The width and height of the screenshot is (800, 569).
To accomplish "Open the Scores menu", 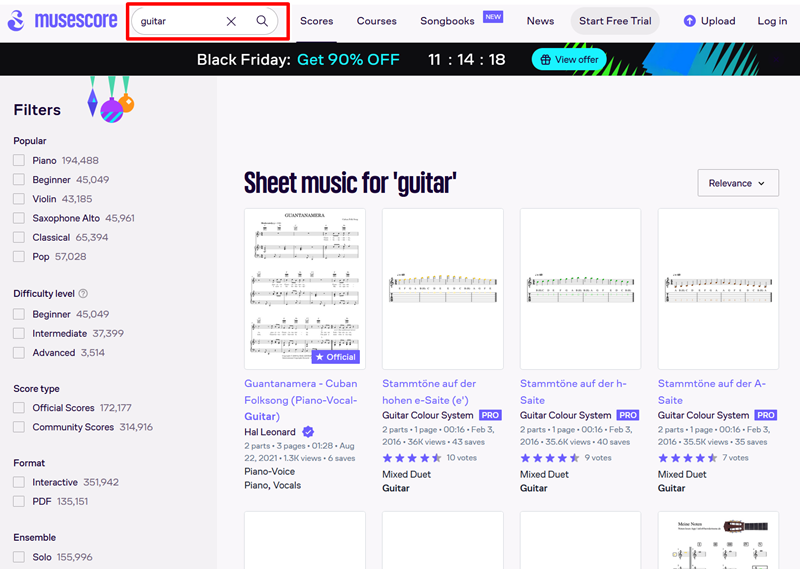I will tap(316, 21).
